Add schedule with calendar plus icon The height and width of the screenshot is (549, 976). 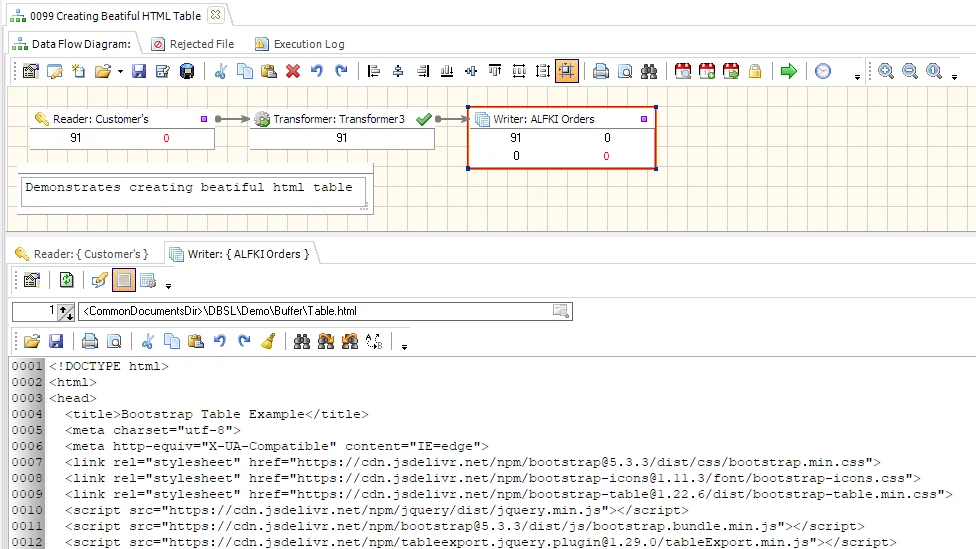pos(707,71)
